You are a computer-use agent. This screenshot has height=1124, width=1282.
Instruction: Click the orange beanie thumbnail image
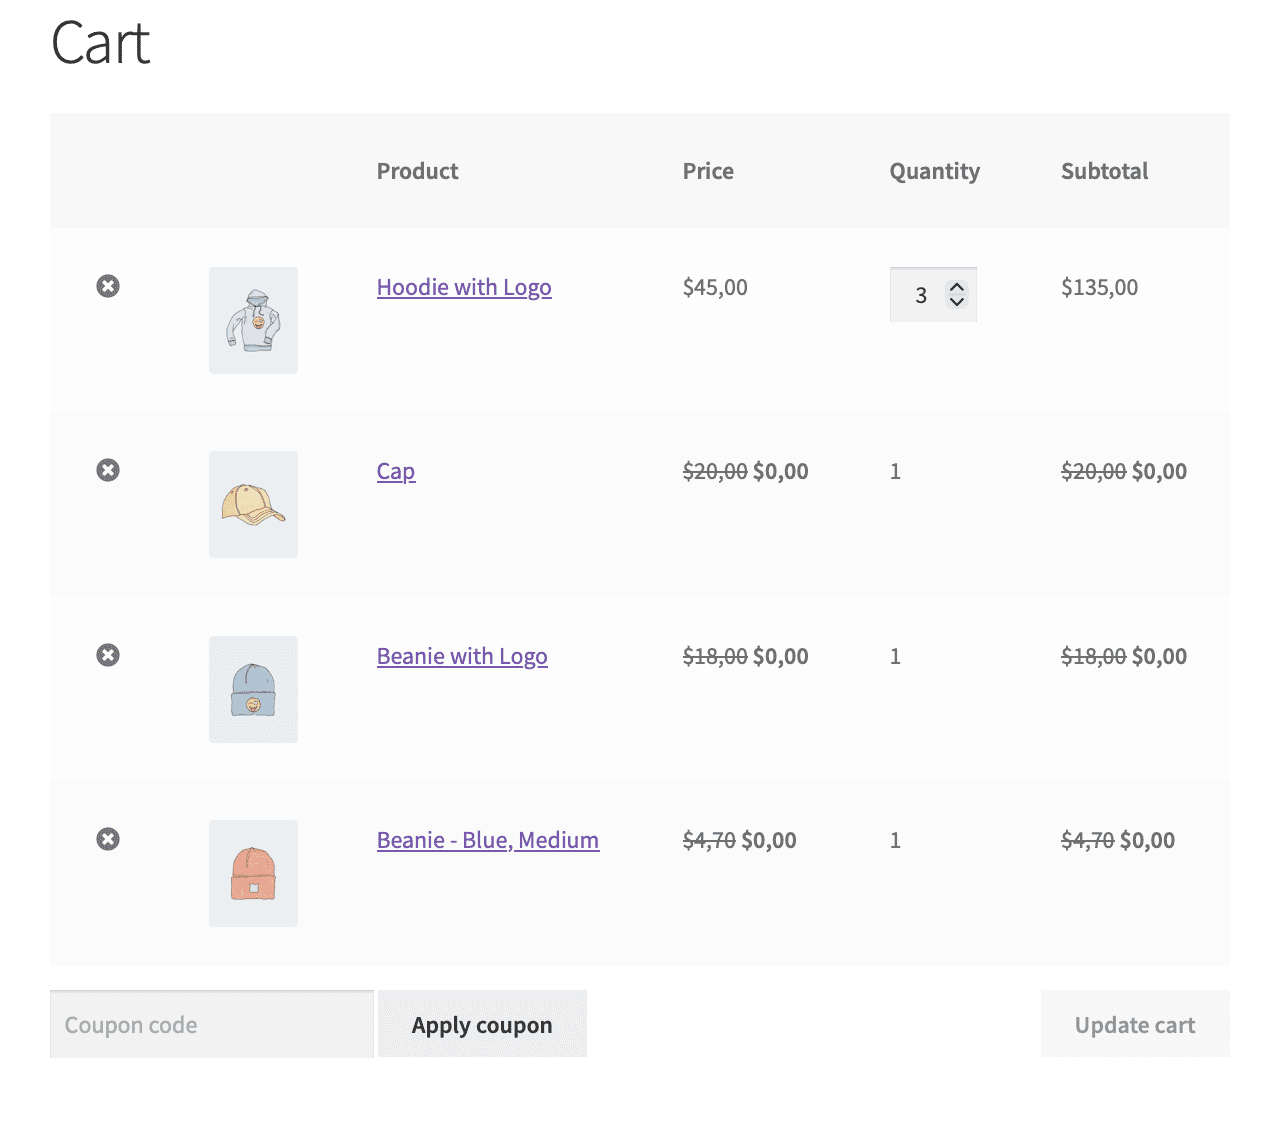253,873
